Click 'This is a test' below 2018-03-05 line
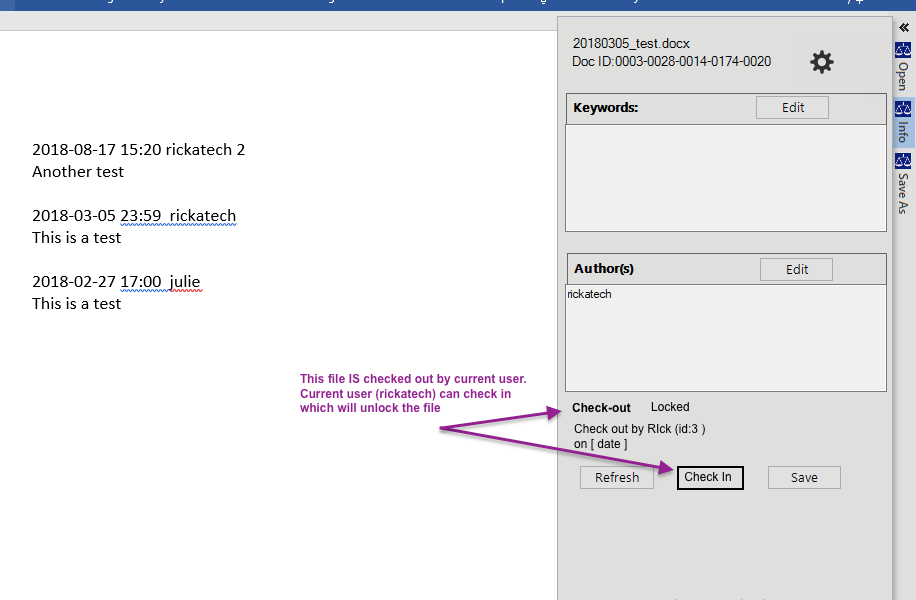 click(77, 238)
